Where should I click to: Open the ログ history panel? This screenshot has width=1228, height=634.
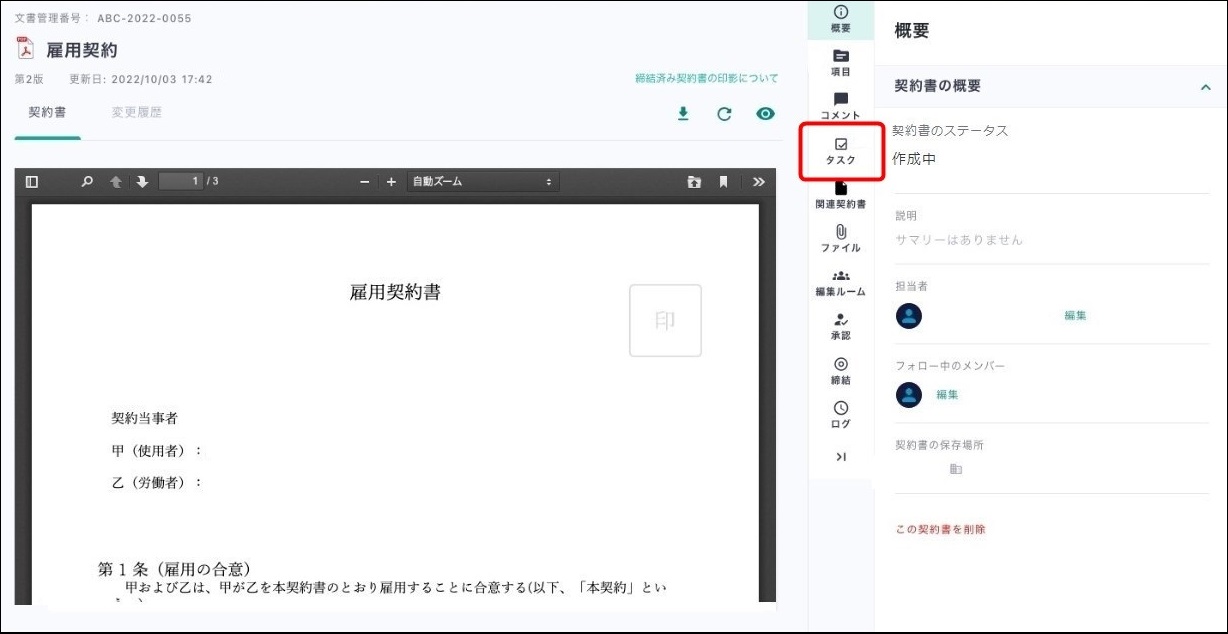click(840, 415)
